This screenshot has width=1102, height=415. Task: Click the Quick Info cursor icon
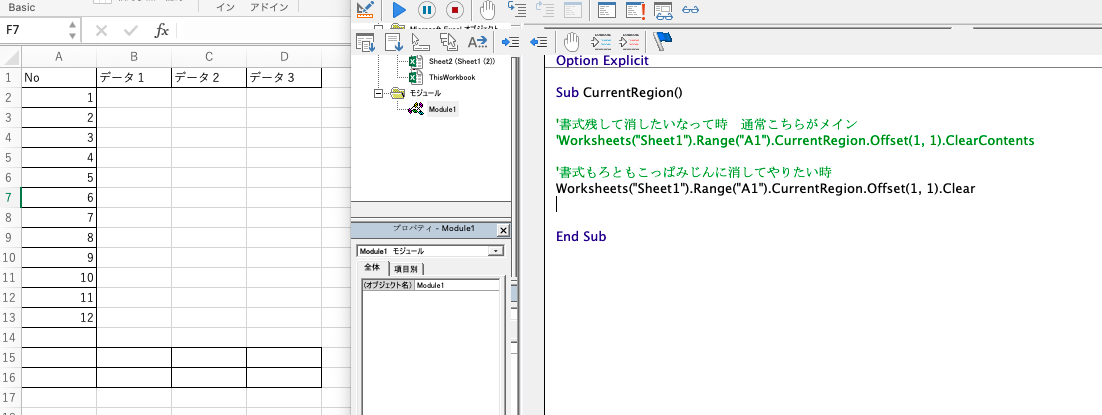tap(420, 42)
